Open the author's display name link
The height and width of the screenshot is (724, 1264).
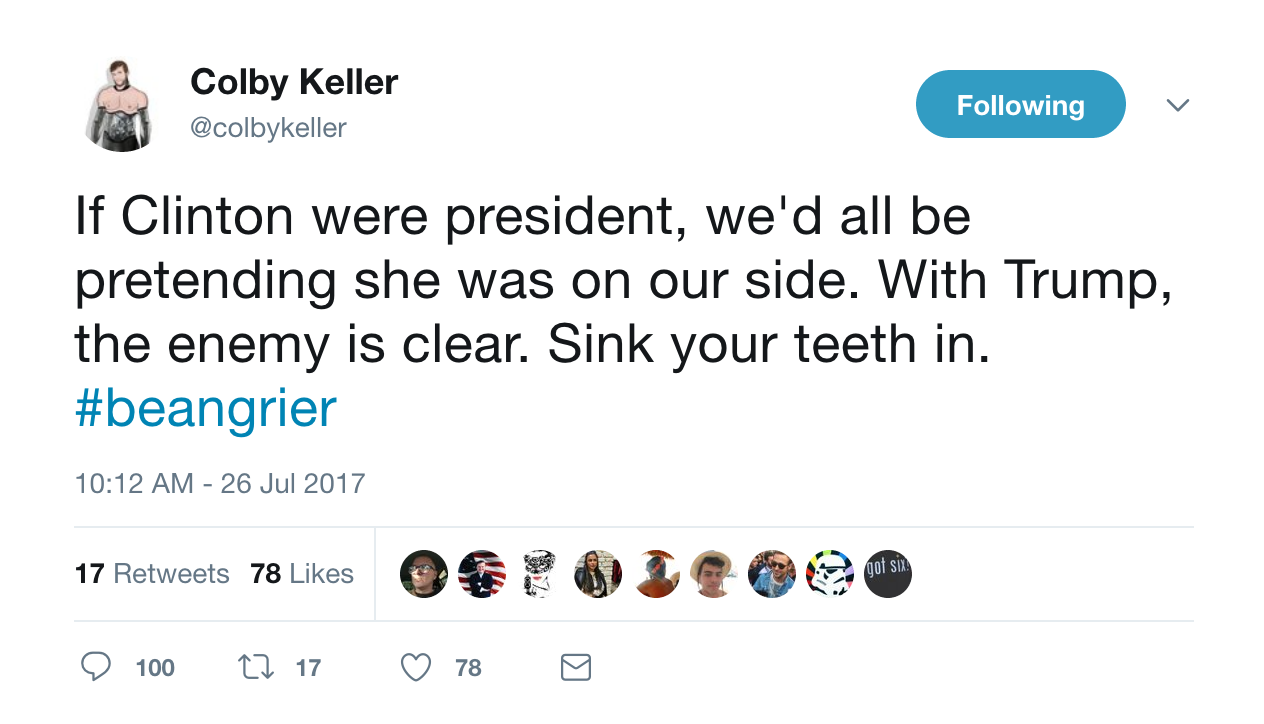pyautogui.click(x=294, y=82)
